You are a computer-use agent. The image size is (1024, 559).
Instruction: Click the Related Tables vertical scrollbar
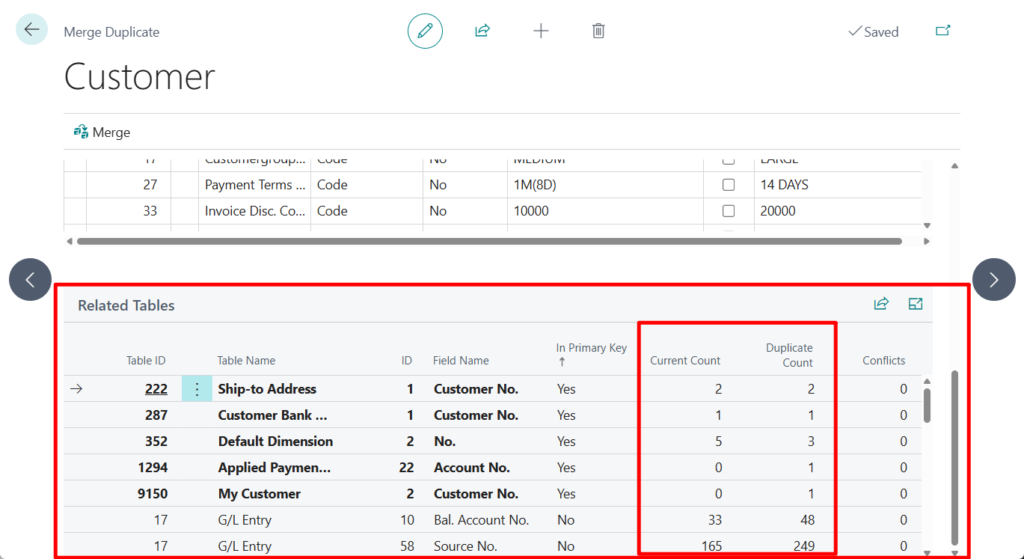coord(927,405)
